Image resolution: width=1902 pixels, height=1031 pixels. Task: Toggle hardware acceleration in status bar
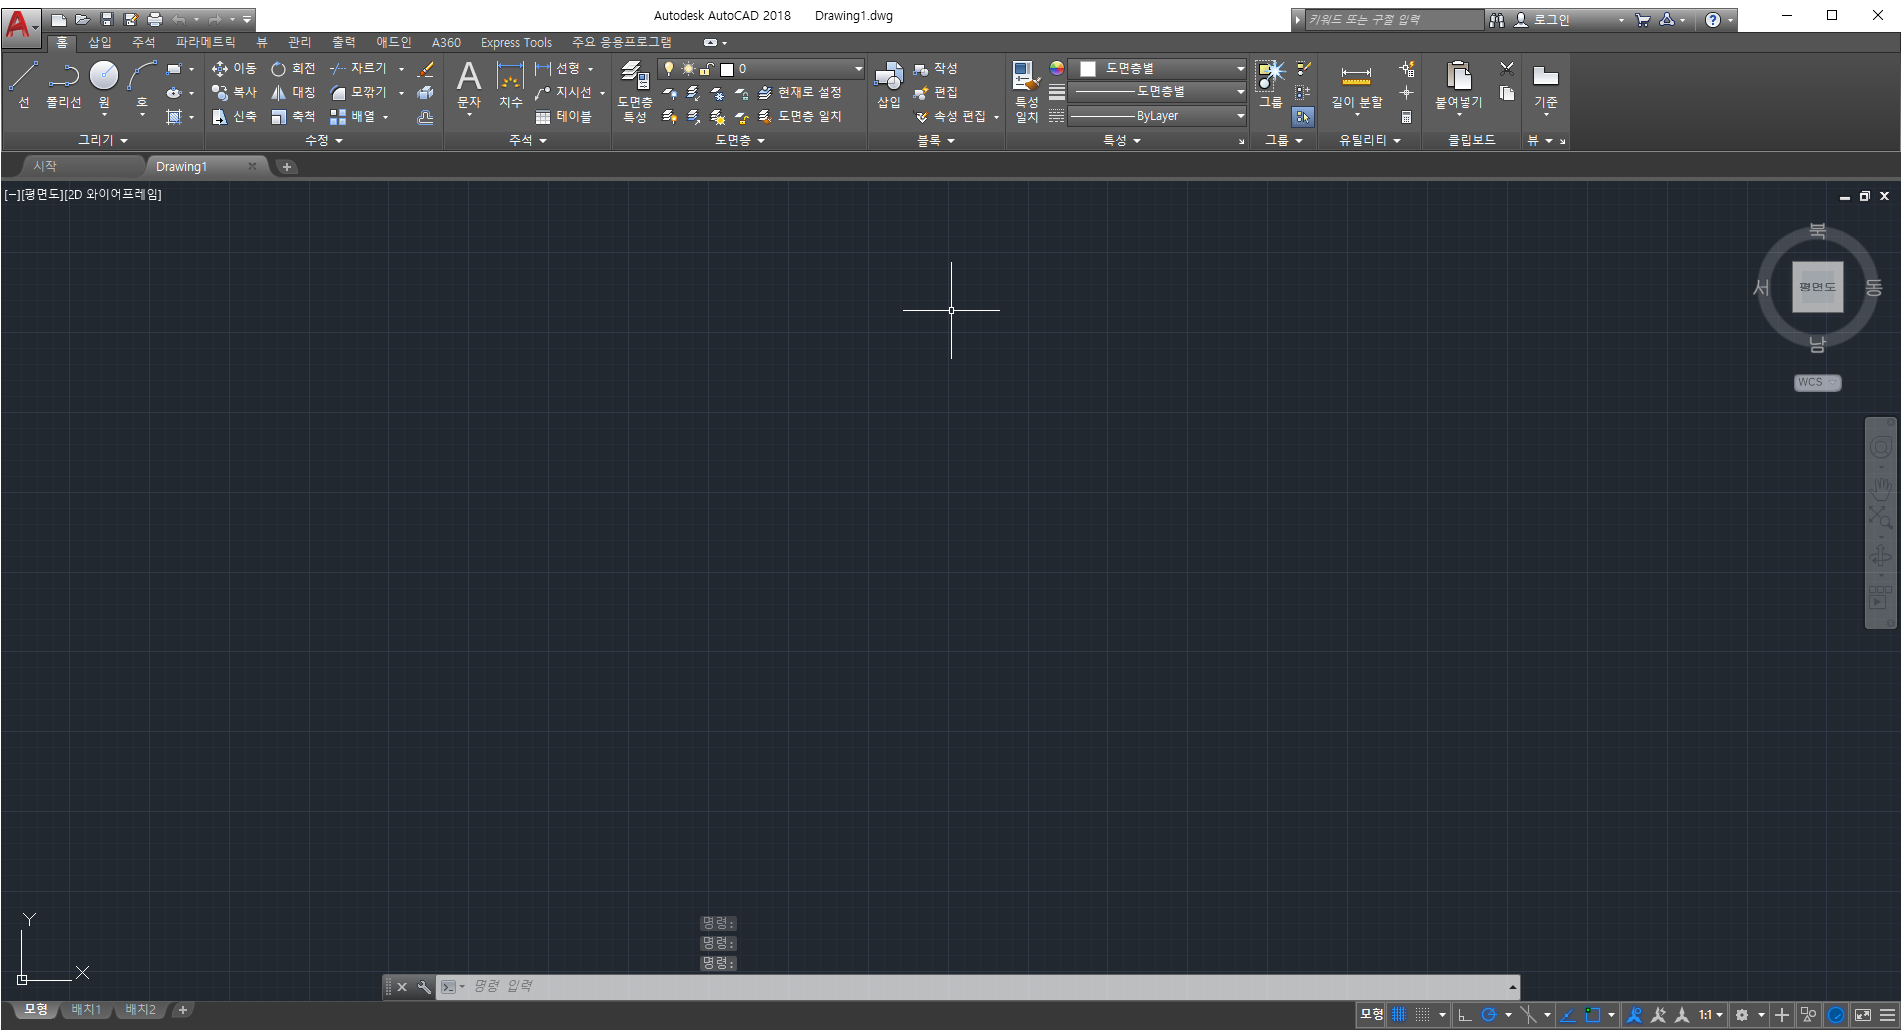(1836, 1015)
